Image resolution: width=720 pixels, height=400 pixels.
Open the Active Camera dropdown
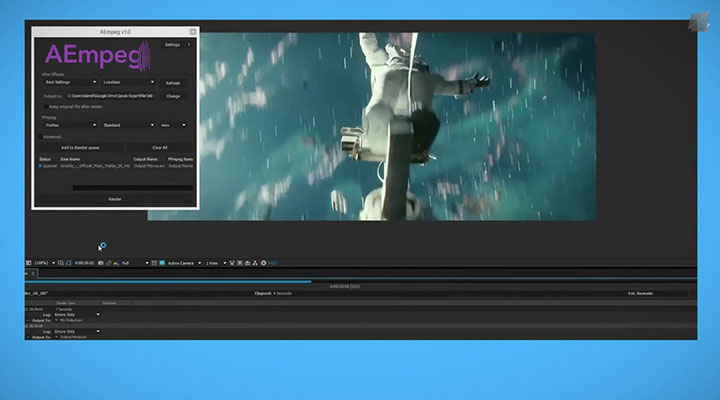point(184,263)
